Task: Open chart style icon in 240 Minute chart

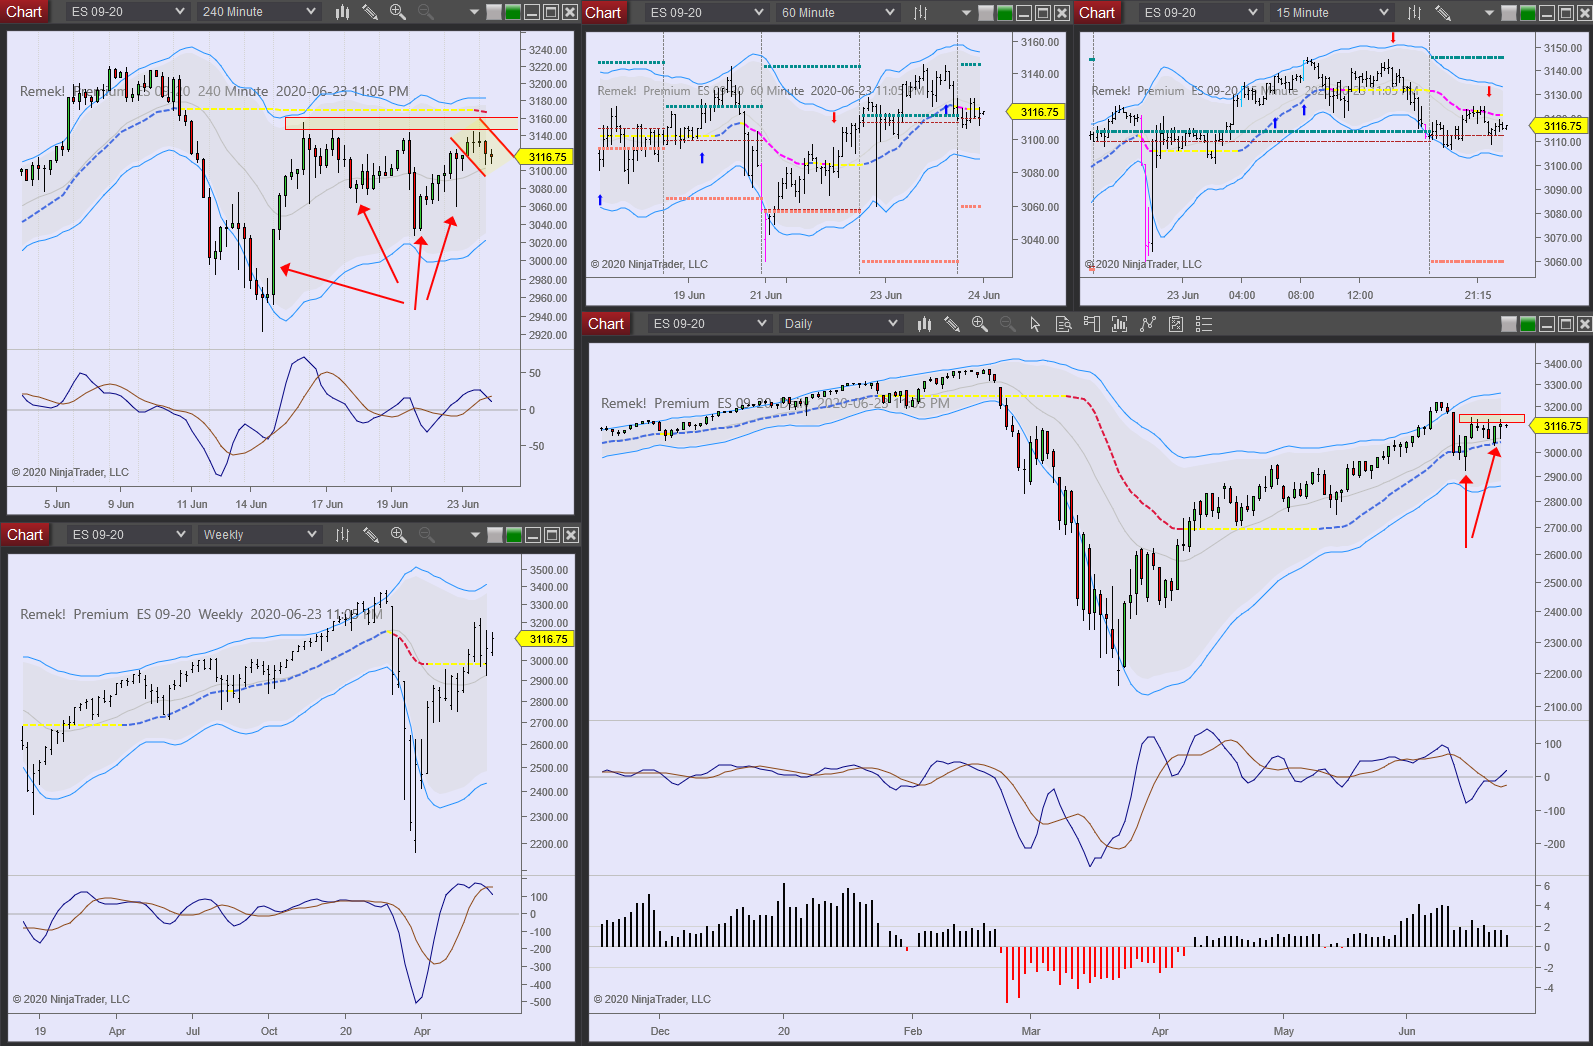Action: [x=343, y=12]
